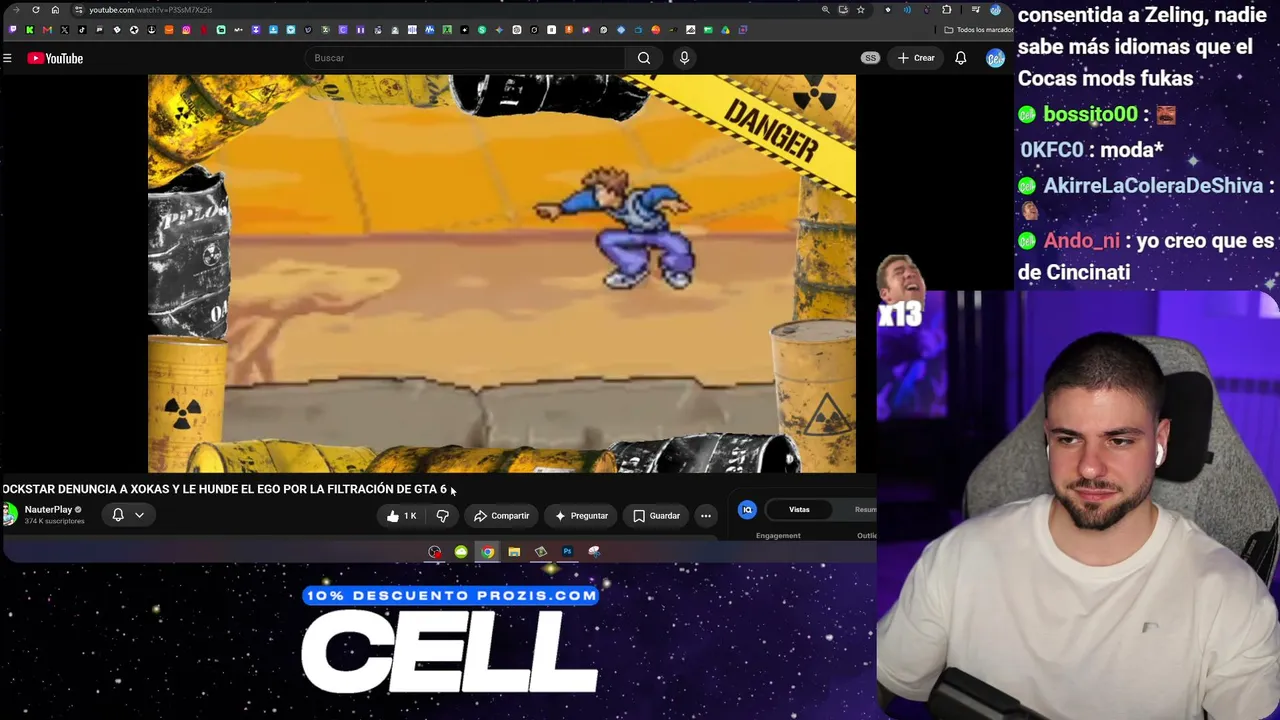Open the NauterPlay channel name

tap(48, 510)
